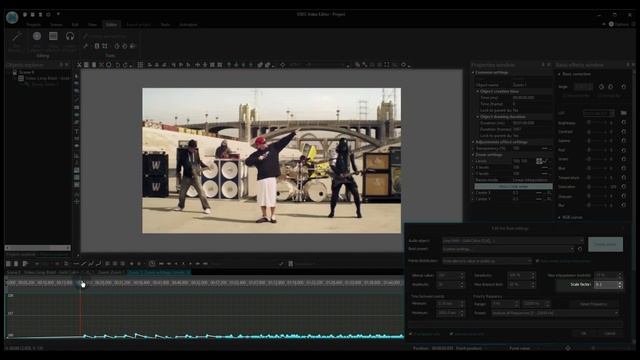Select the Text tool in left toolbar
This screenshot has width=640, height=360.
(x=76, y=131)
